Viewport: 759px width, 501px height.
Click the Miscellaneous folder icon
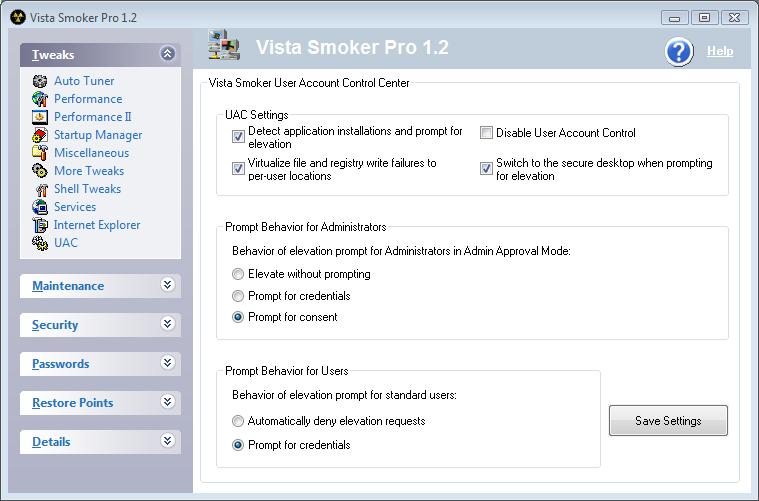click(40, 153)
